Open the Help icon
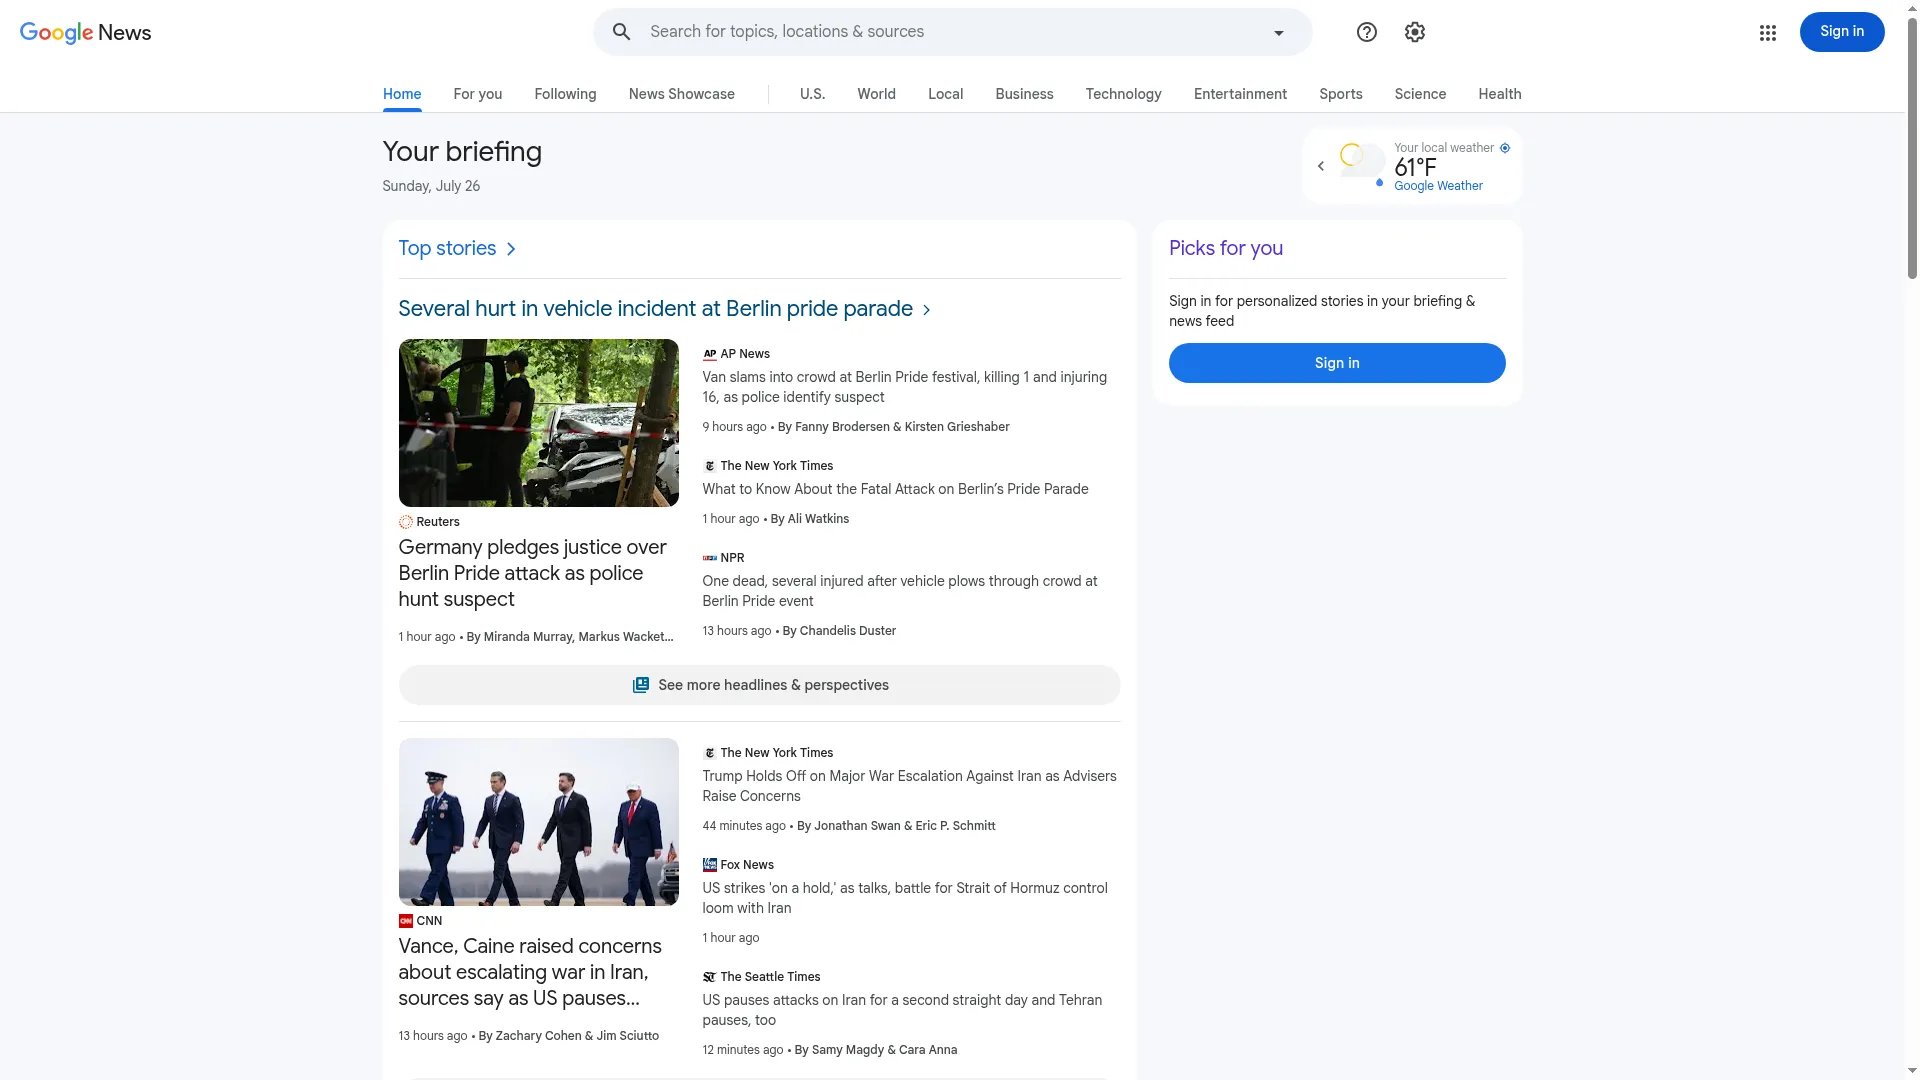1920x1080 pixels. (1366, 32)
